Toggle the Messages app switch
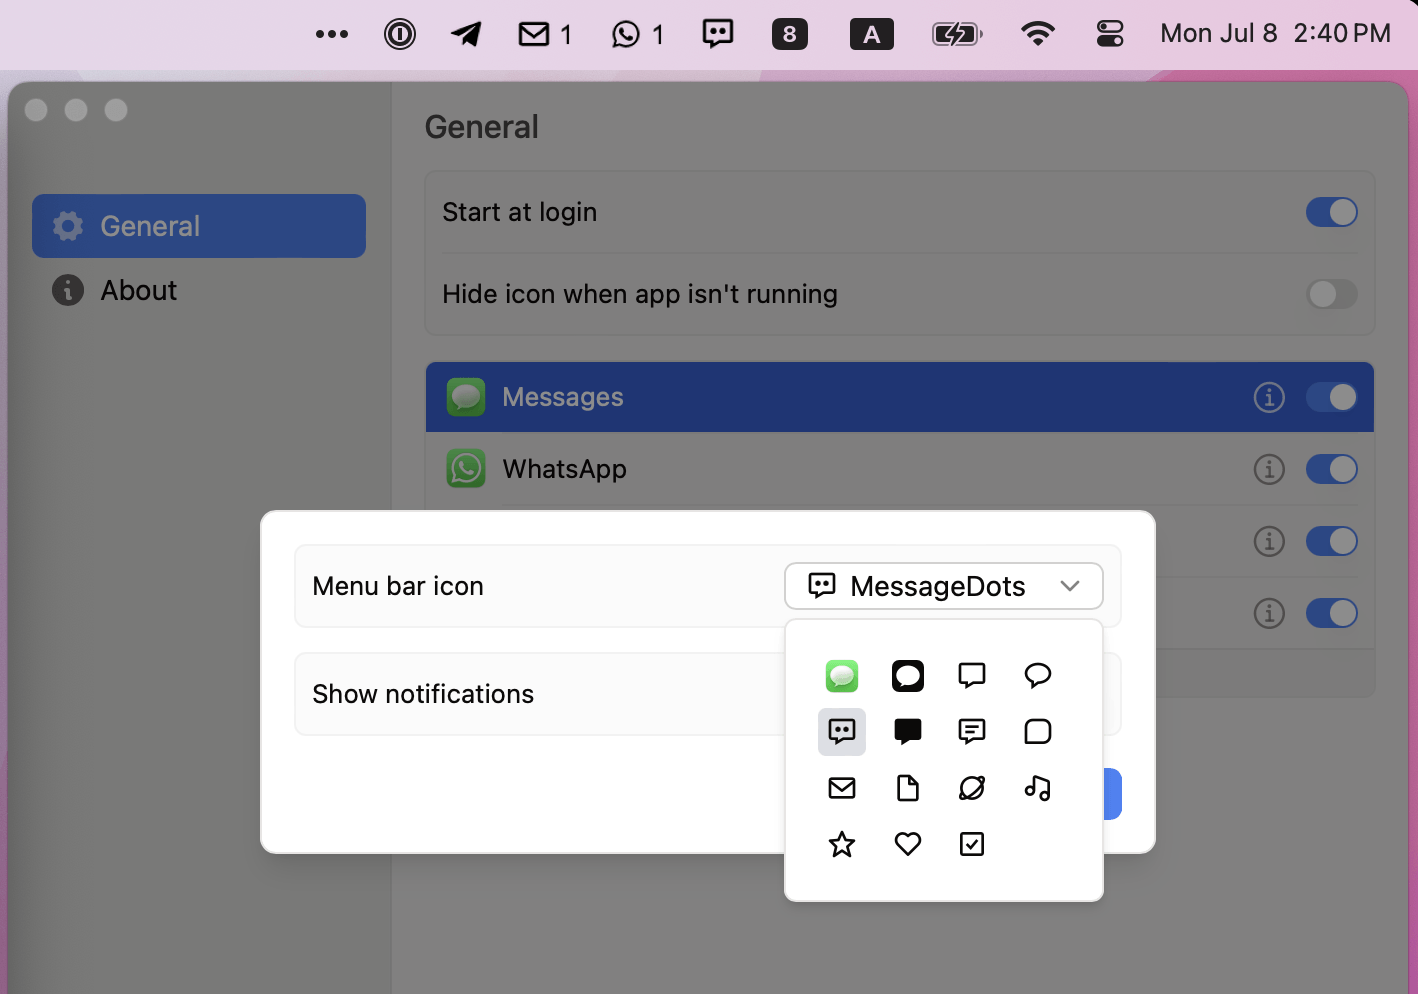The width and height of the screenshot is (1418, 994). 1332,397
